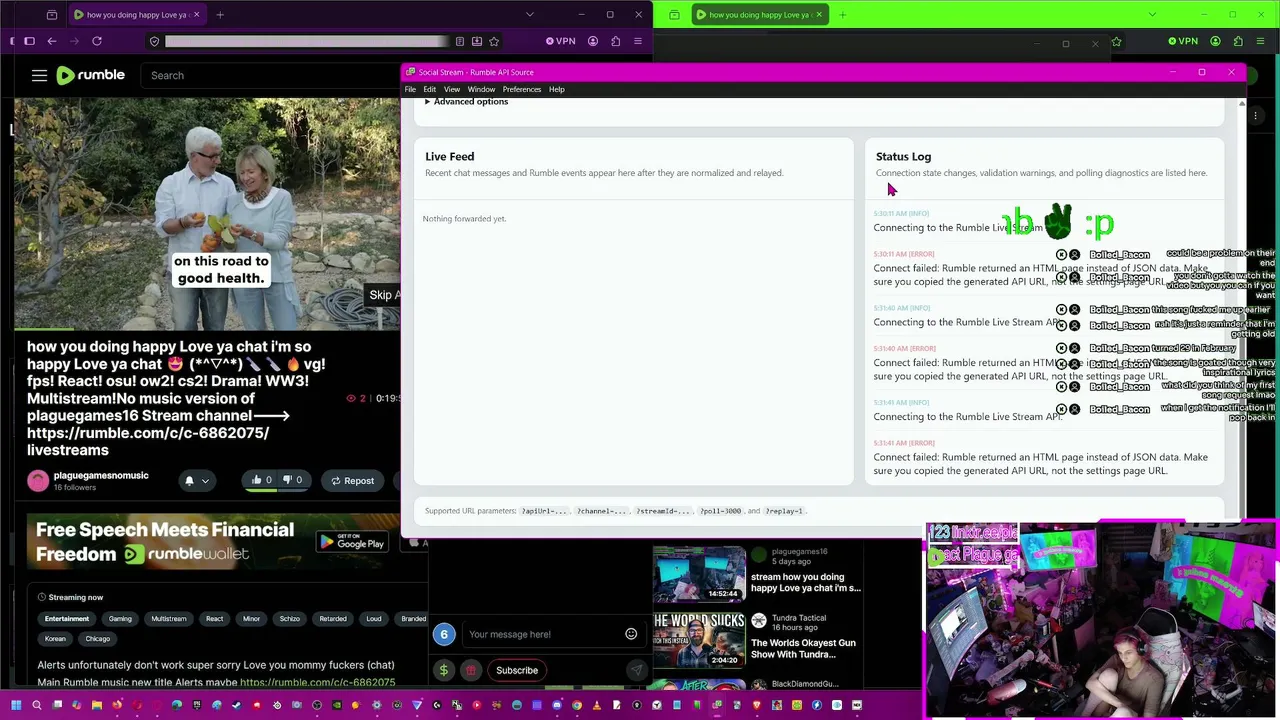Open the File menu in Social Stream

(410, 89)
